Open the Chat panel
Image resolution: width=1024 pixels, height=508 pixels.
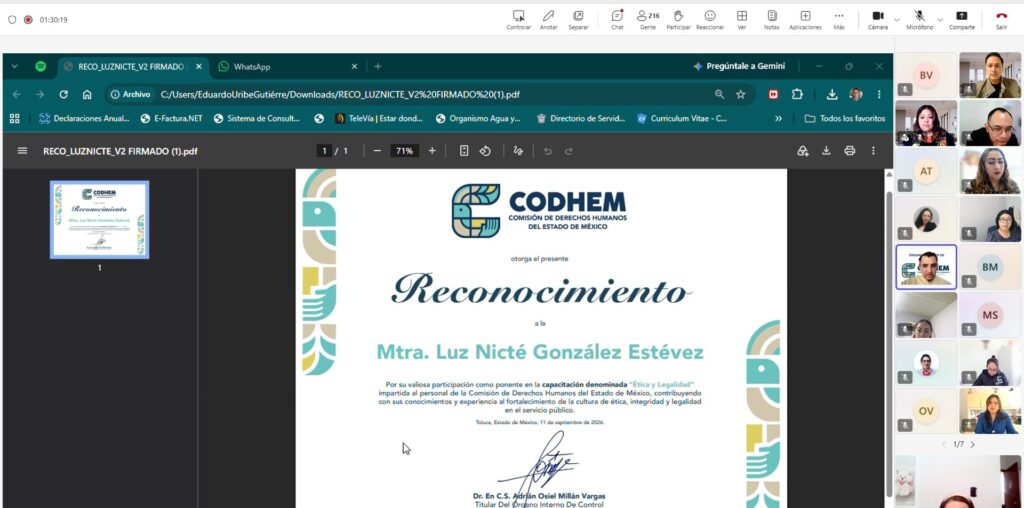[617, 19]
